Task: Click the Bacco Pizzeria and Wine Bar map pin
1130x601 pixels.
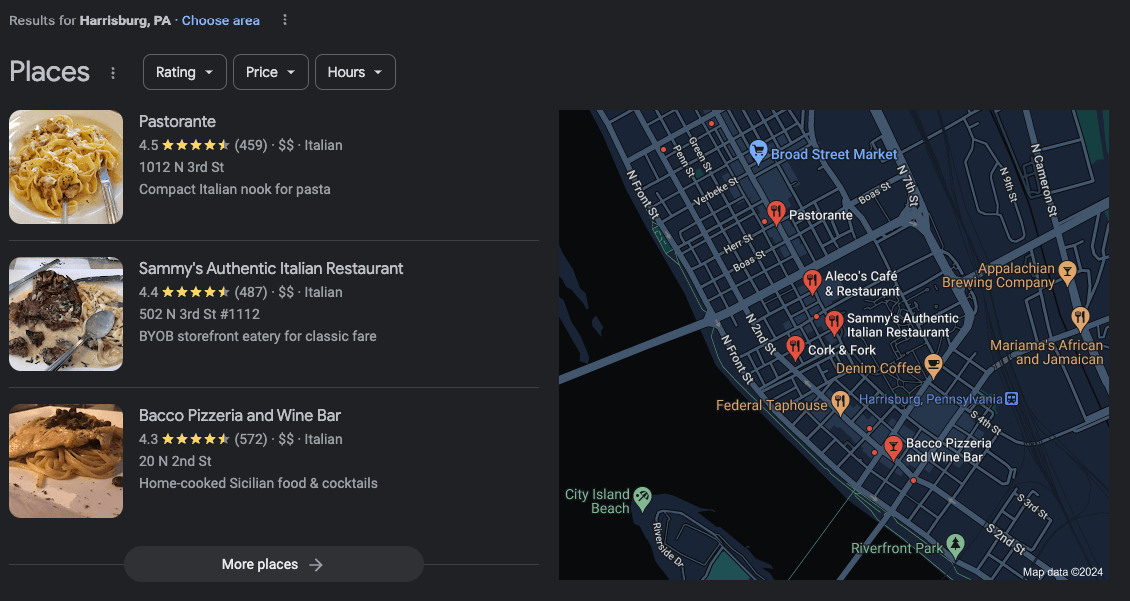Action: 893,448
